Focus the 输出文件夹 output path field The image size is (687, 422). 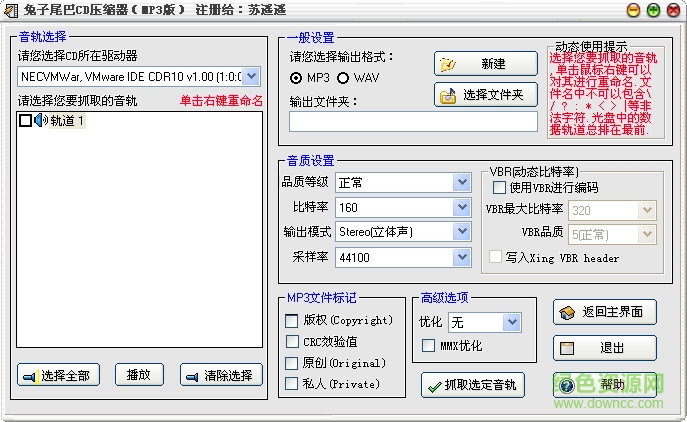pyautogui.click(x=413, y=121)
